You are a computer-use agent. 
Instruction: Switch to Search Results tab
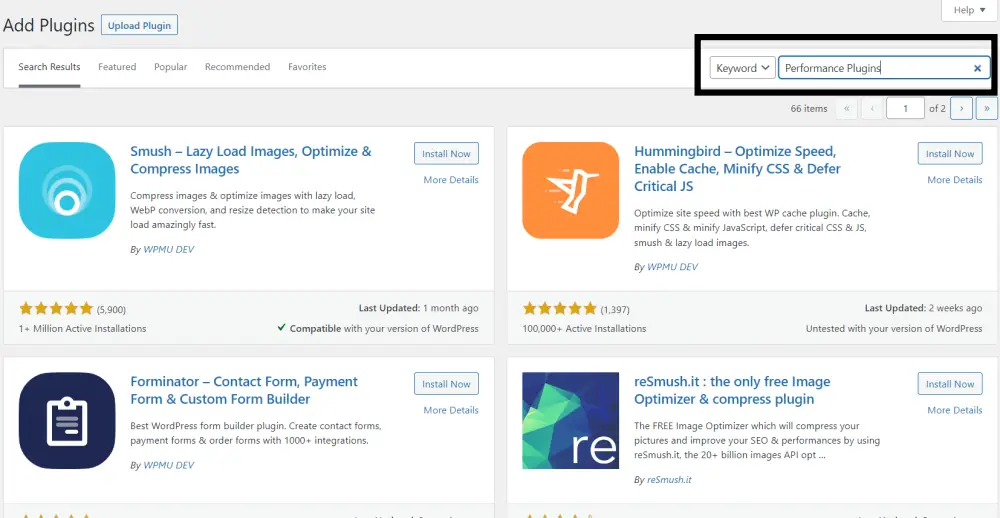49,66
